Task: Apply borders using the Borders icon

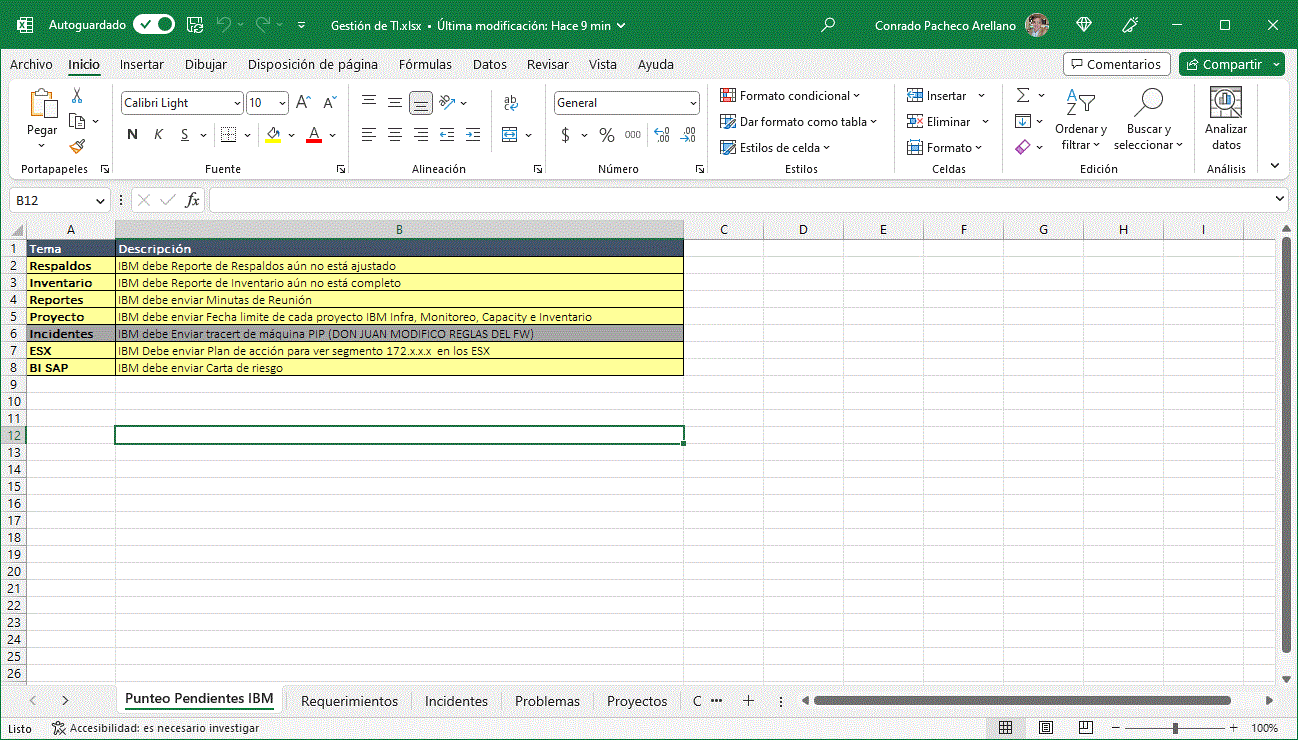Action: (x=228, y=135)
